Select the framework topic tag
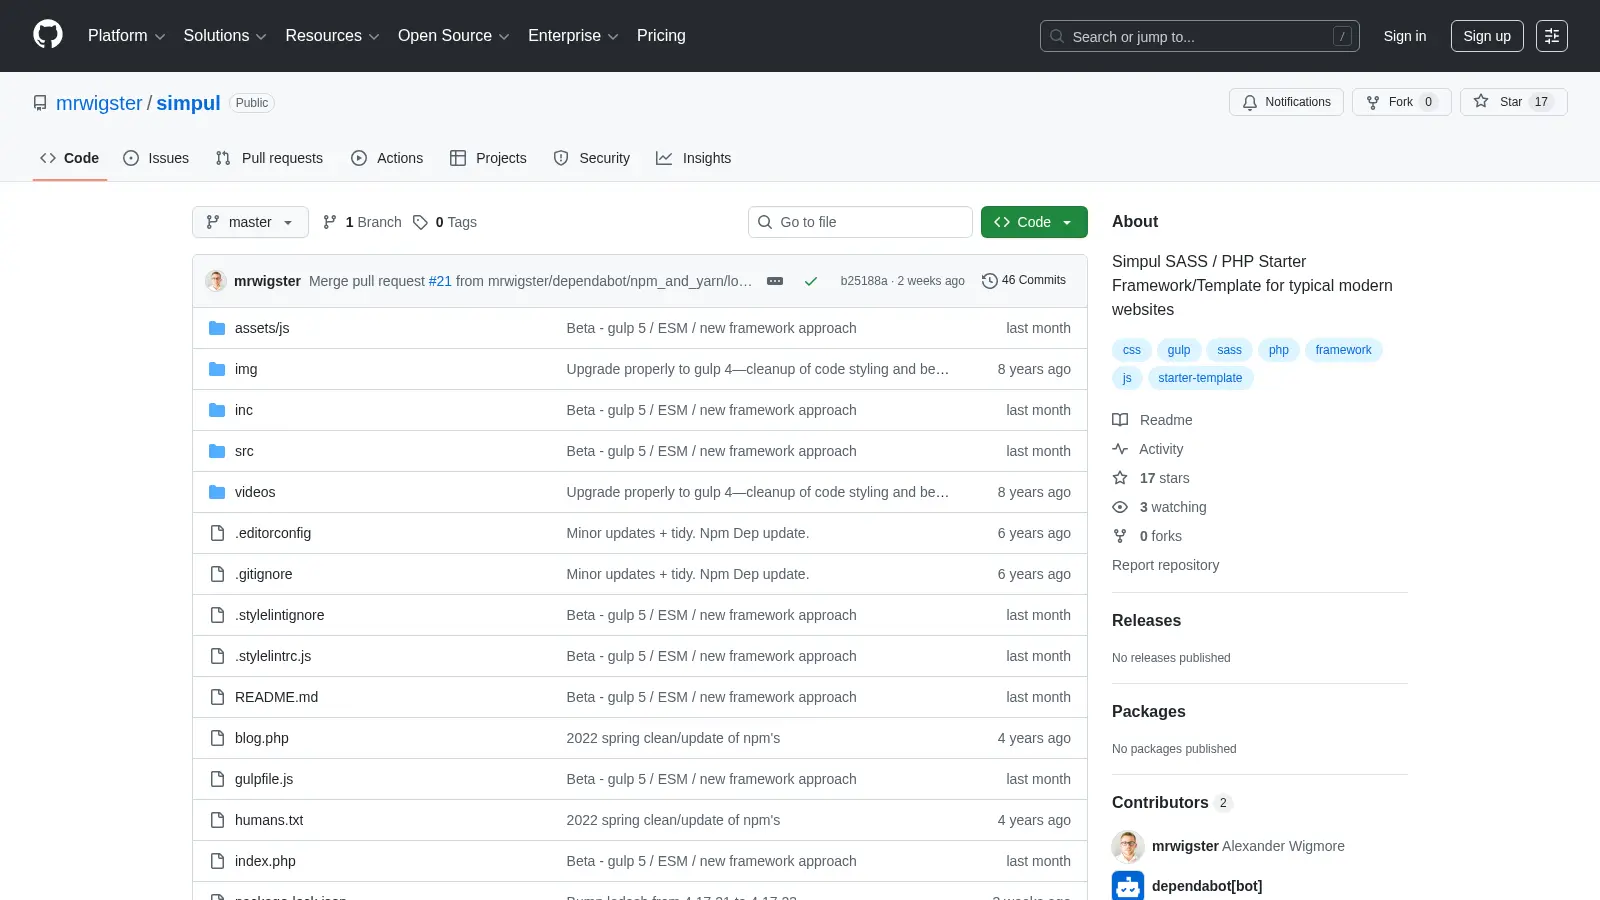Viewport: 1600px width, 900px height. click(1343, 350)
